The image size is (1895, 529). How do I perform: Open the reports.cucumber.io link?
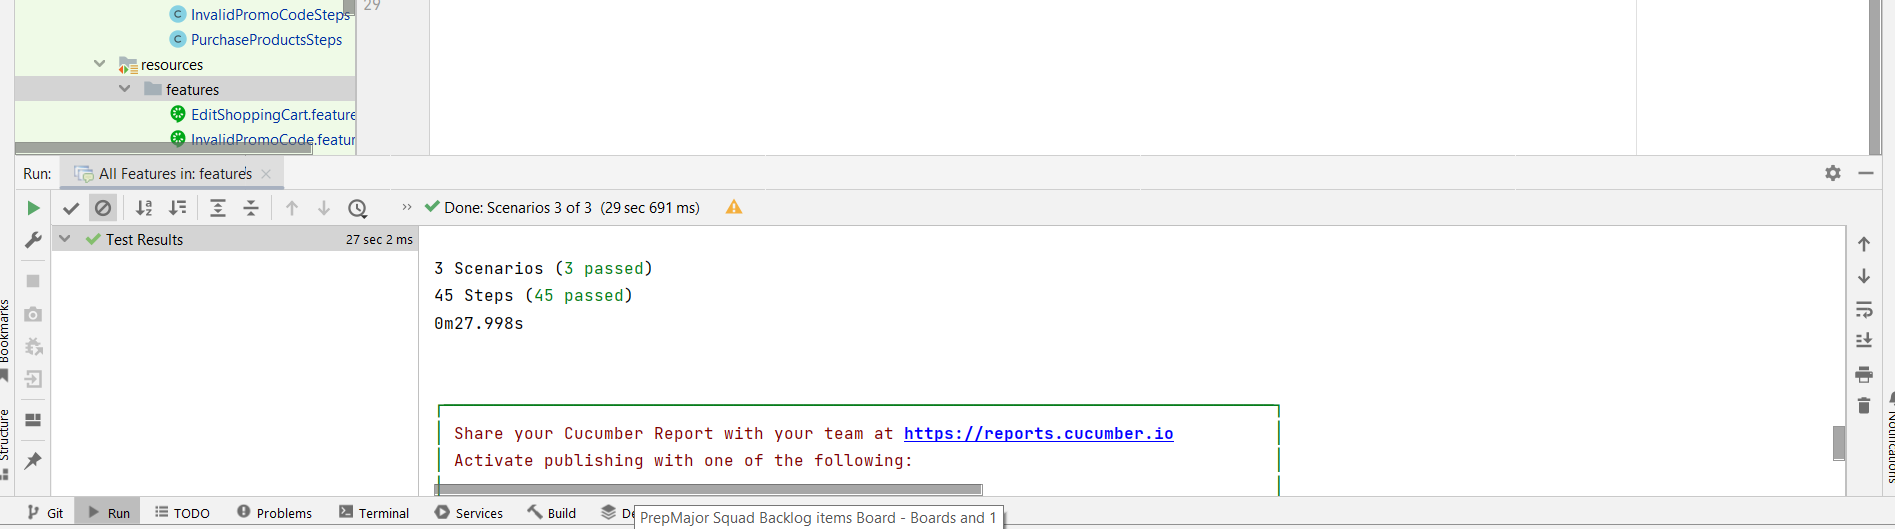coord(1038,433)
